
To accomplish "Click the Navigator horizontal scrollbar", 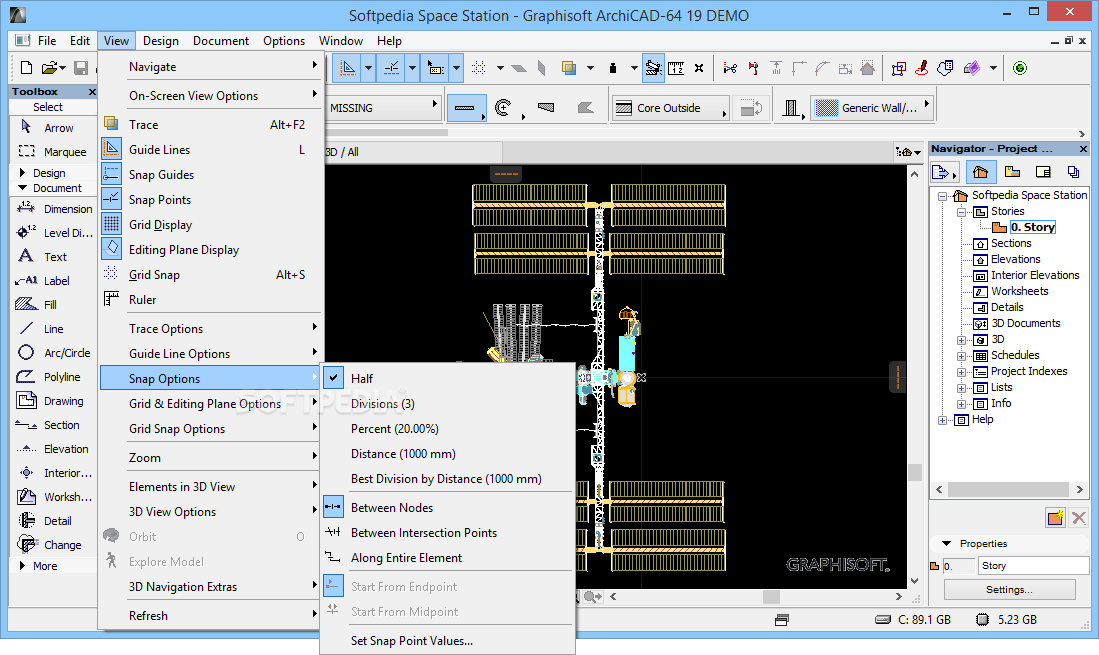I will (1009, 489).
